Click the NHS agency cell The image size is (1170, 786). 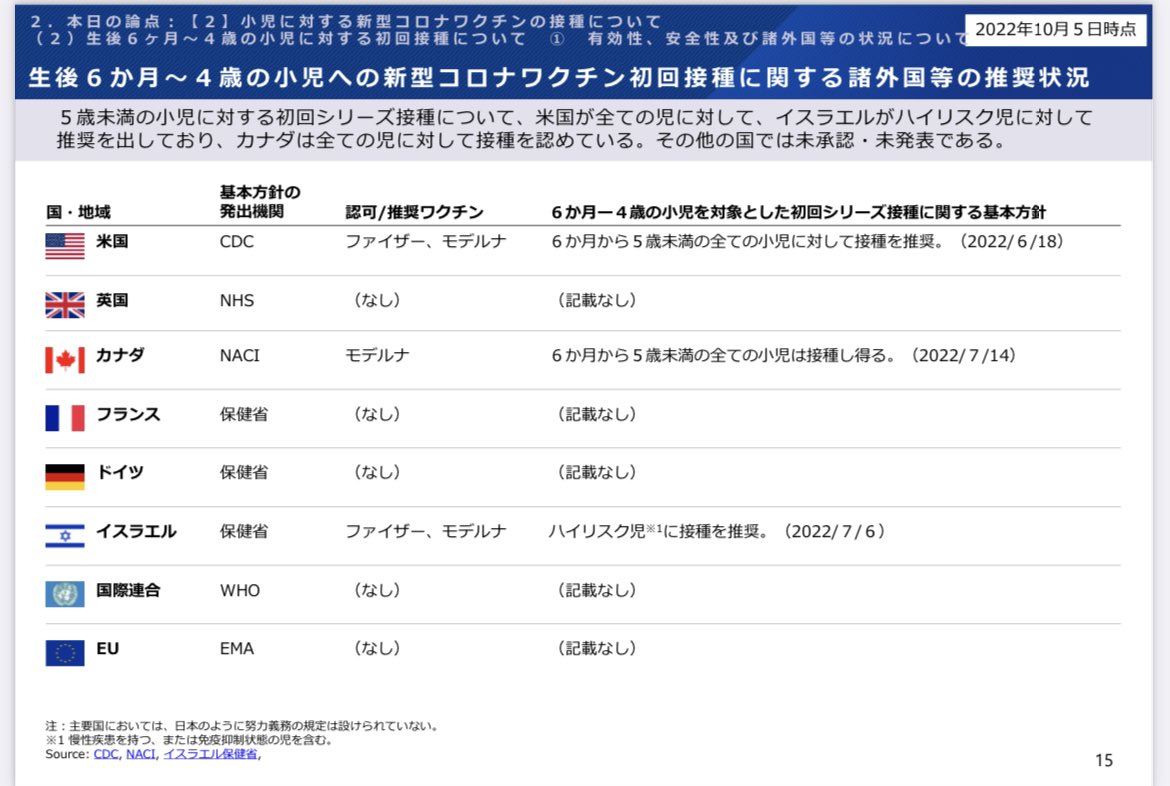[237, 300]
